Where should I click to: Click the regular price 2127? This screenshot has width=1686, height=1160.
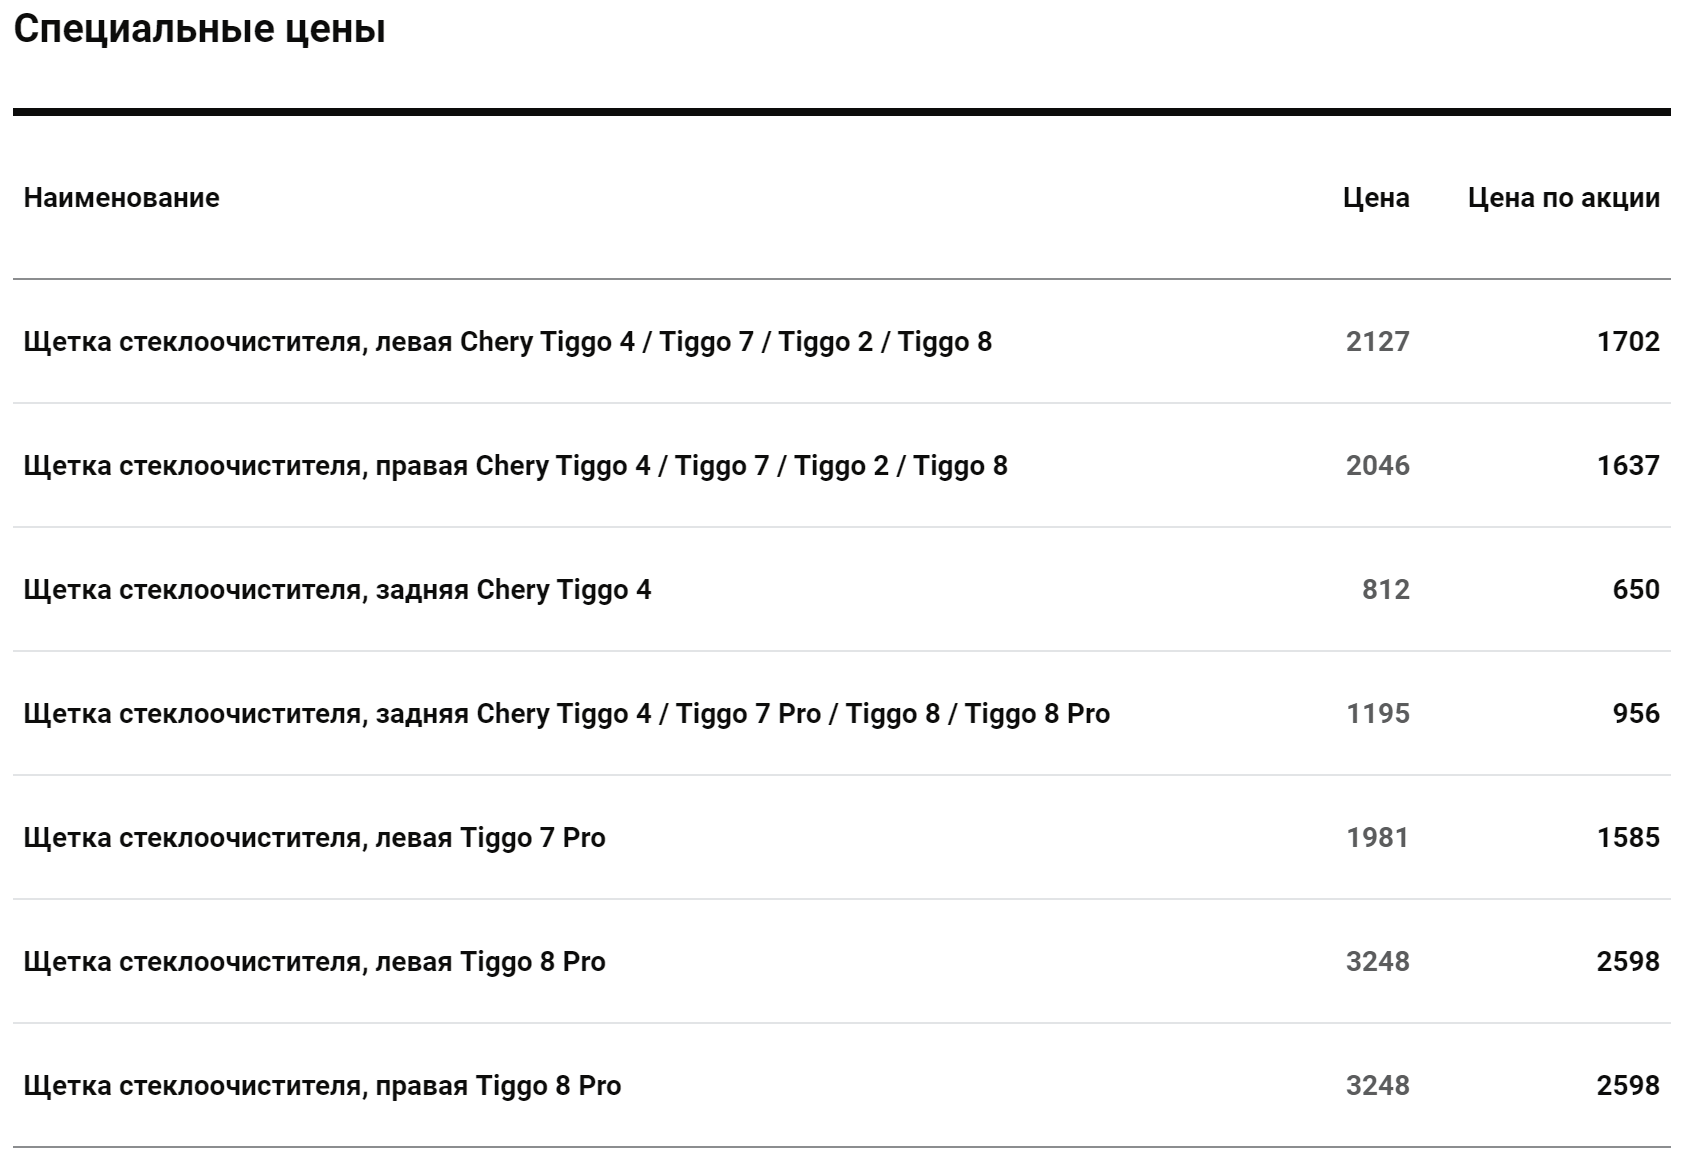pos(1377,342)
